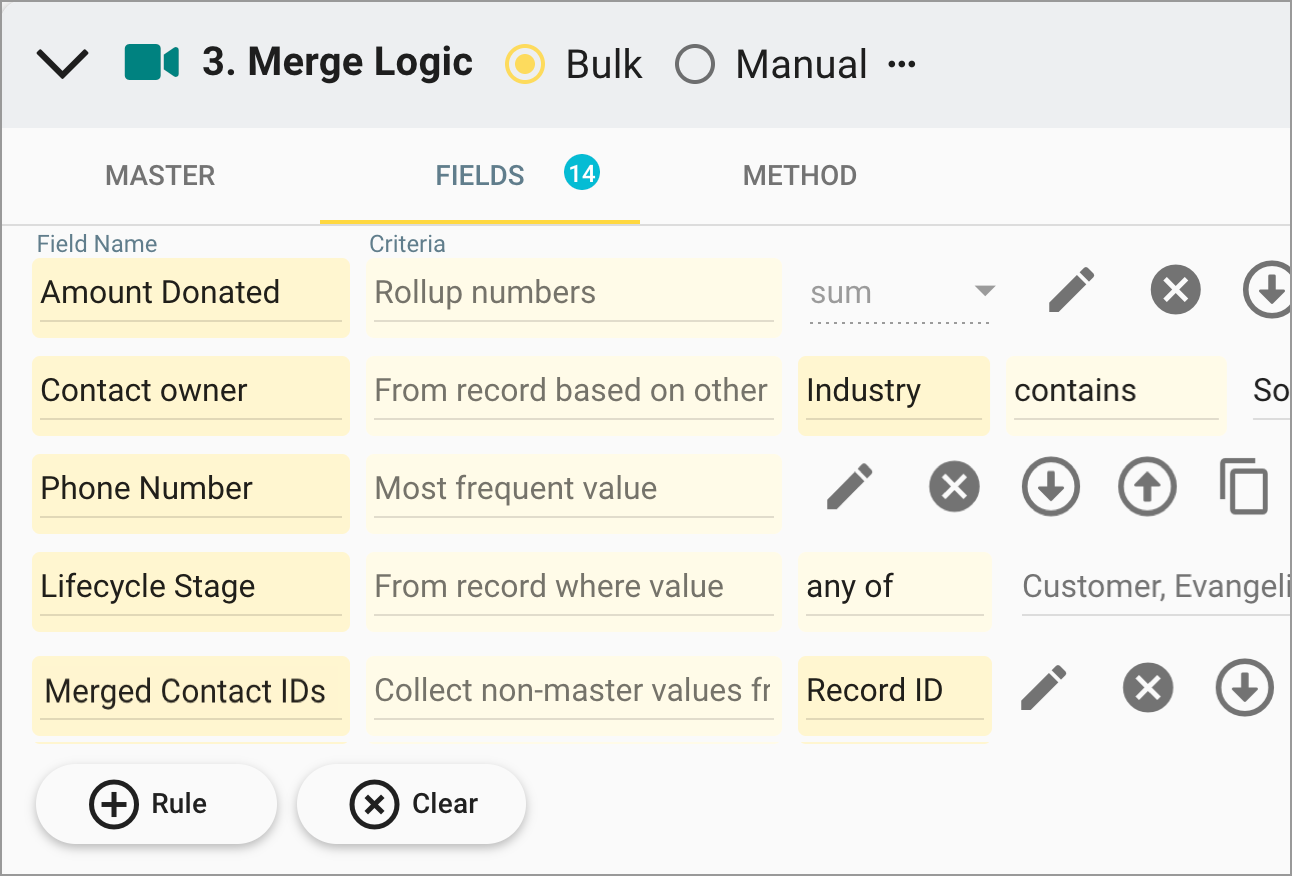Image resolution: width=1292 pixels, height=876 pixels.
Task: Move the Phone Number rule up
Action: click(1147, 487)
